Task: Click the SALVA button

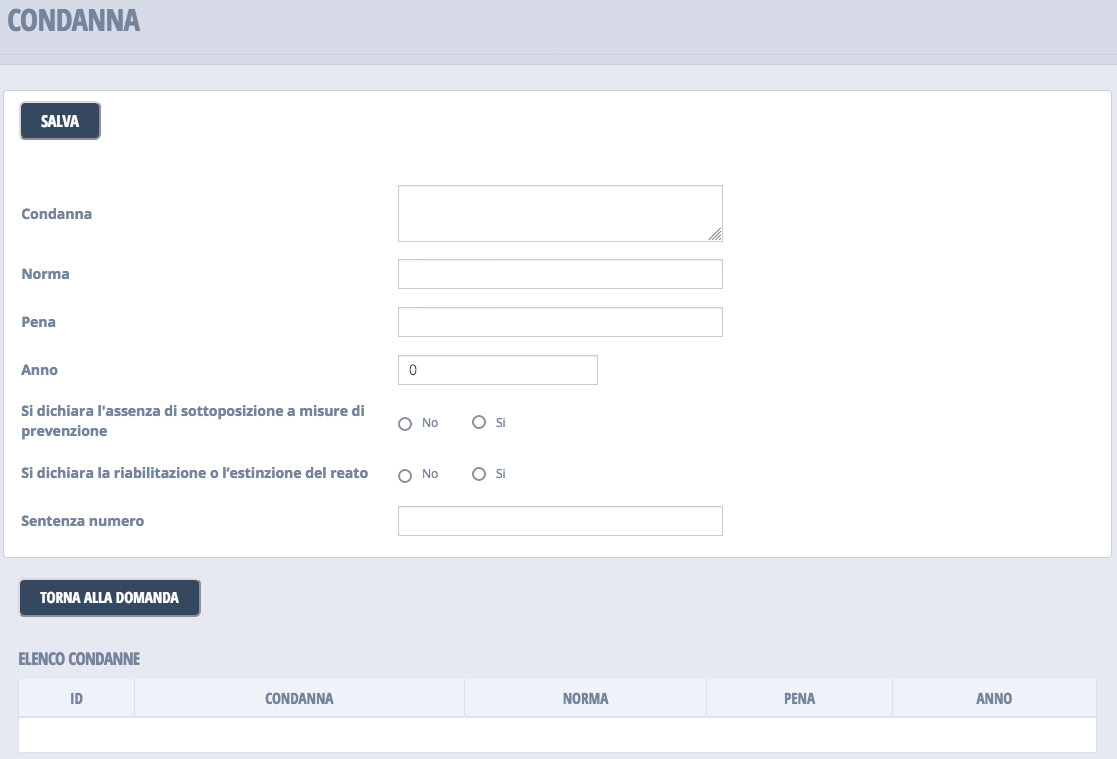Action: click(x=60, y=121)
